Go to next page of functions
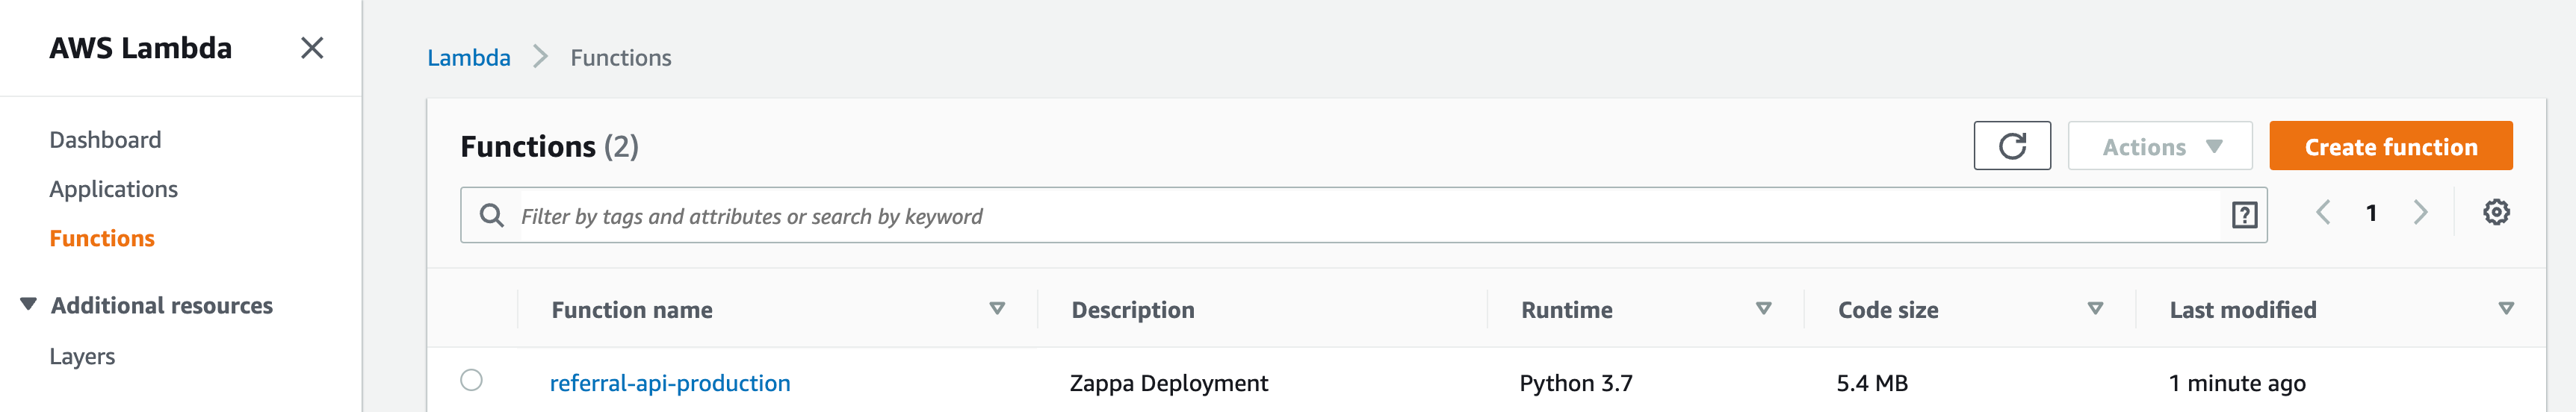 [x=2420, y=213]
